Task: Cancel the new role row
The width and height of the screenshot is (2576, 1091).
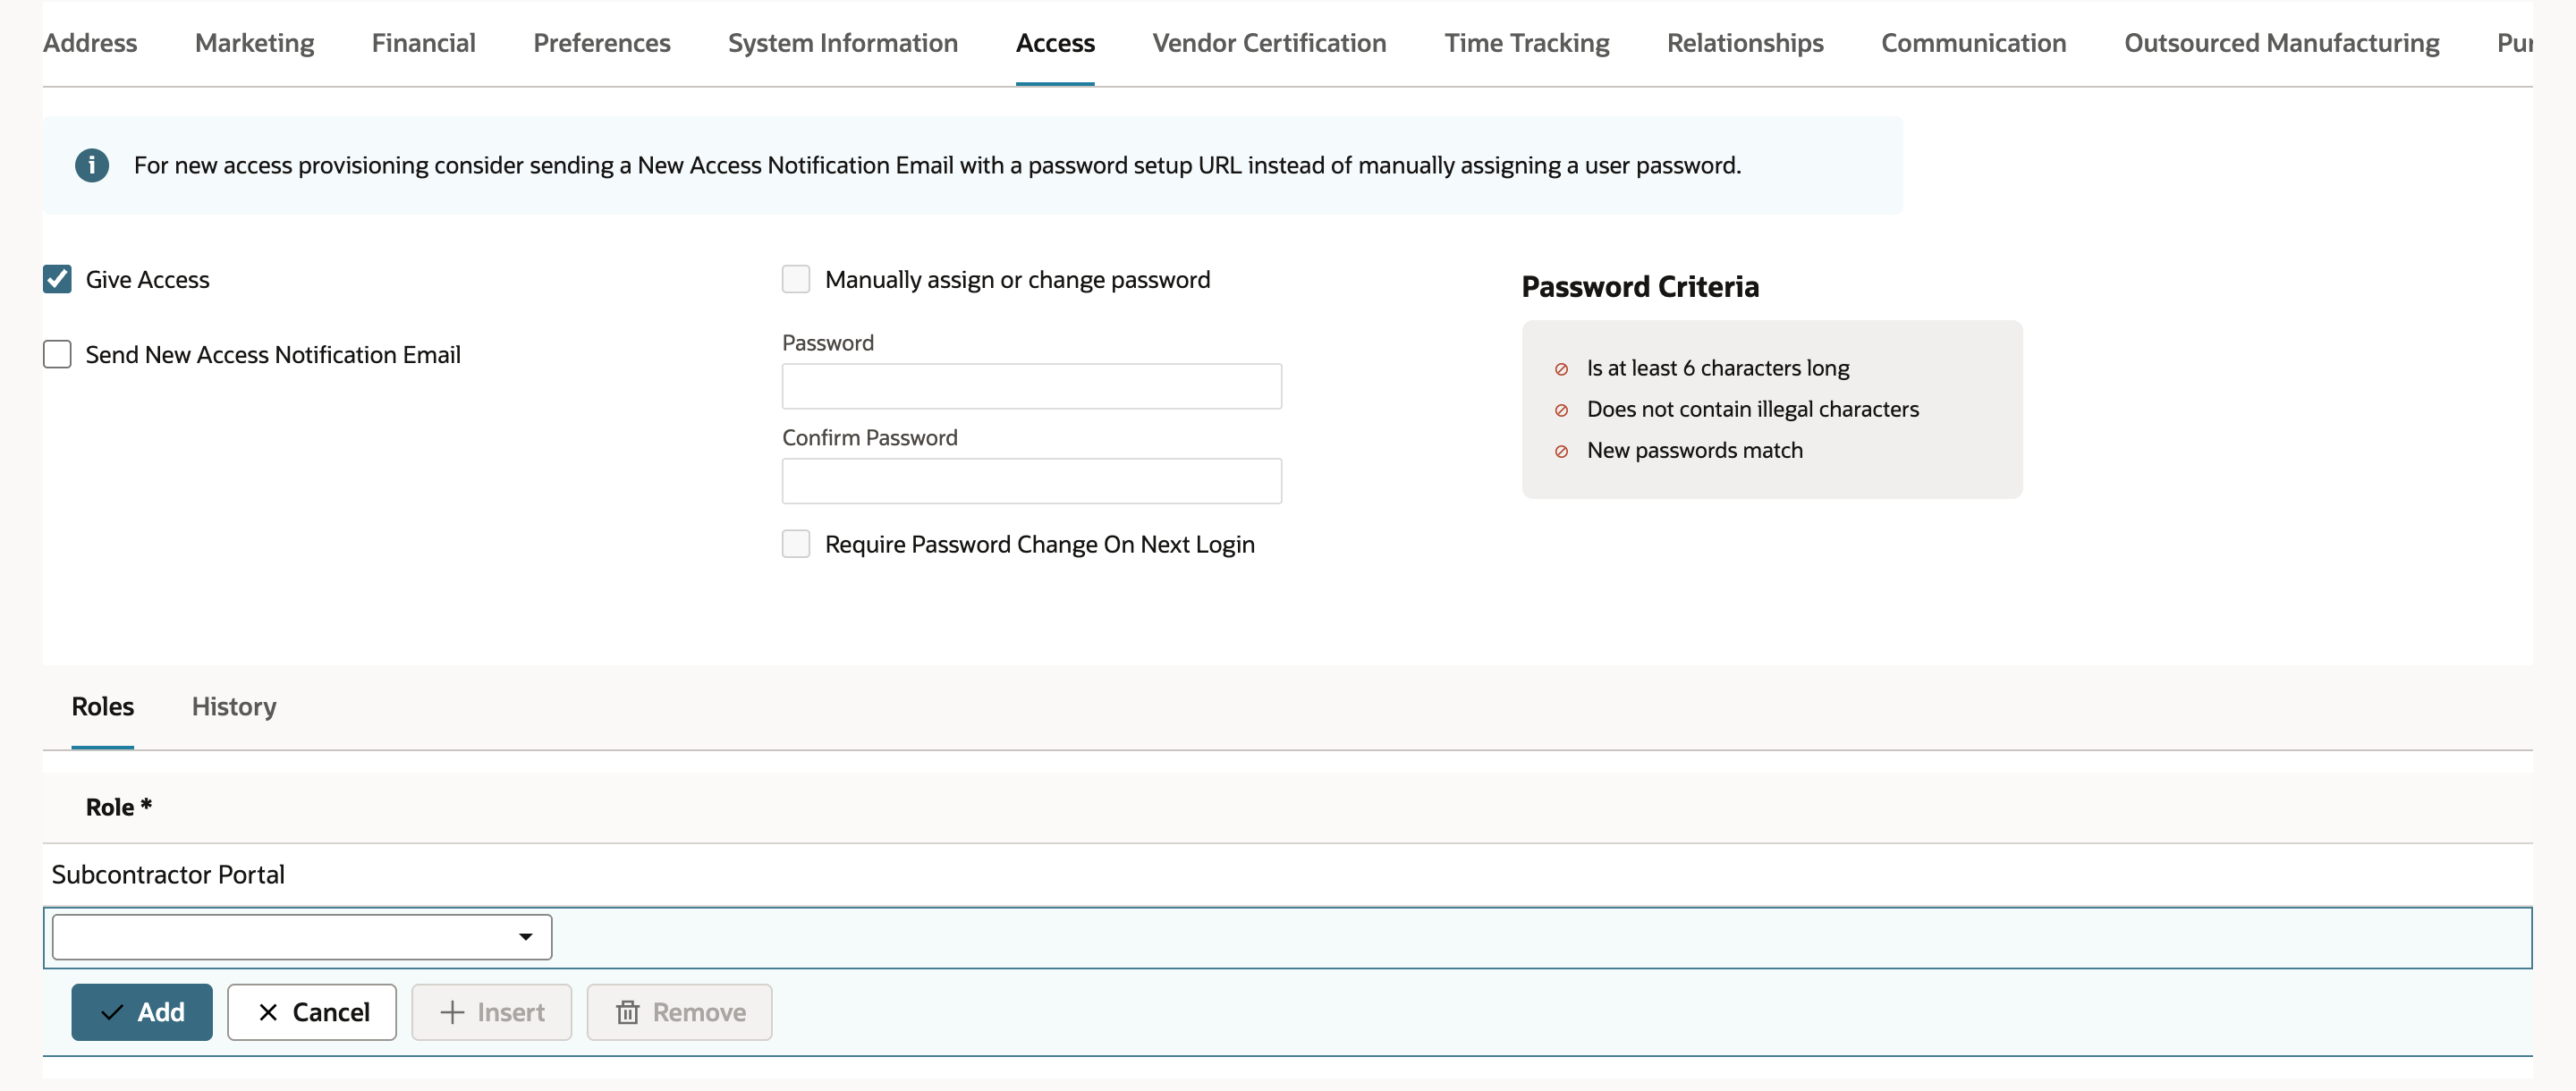Action: [x=312, y=1012]
